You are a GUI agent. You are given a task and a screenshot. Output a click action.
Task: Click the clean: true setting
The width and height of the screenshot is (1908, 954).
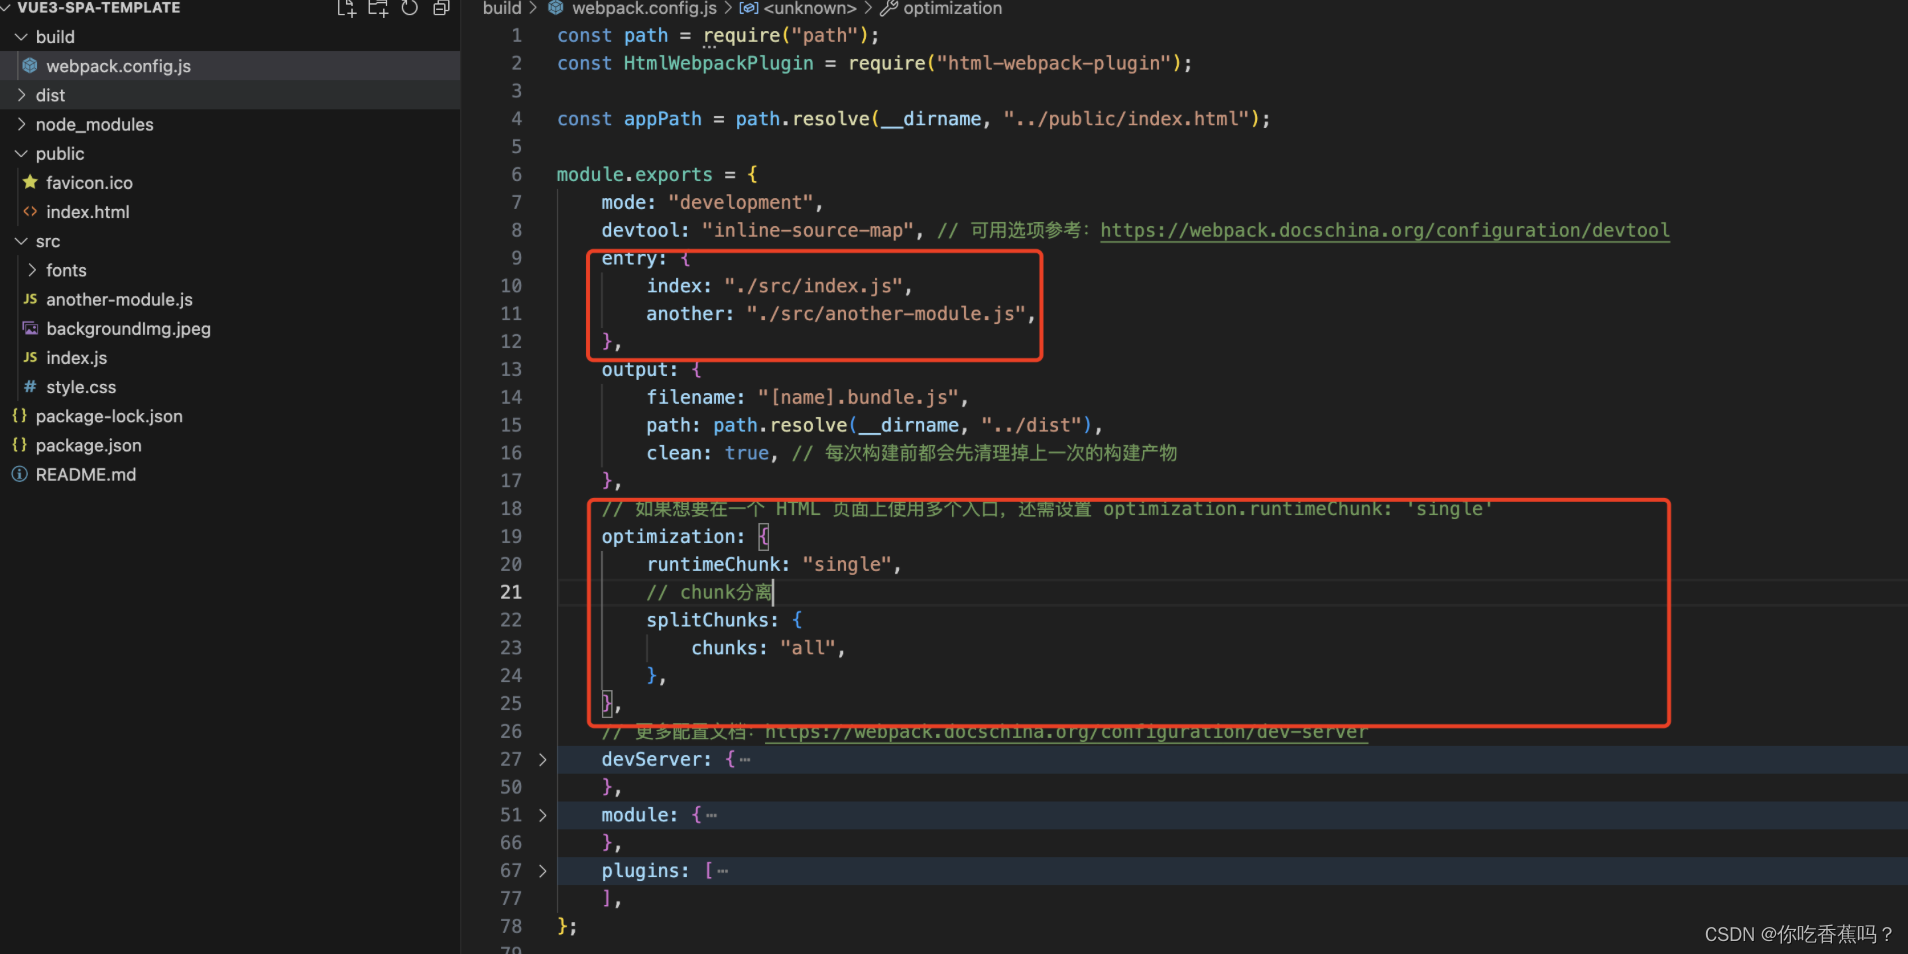pos(708,453)
